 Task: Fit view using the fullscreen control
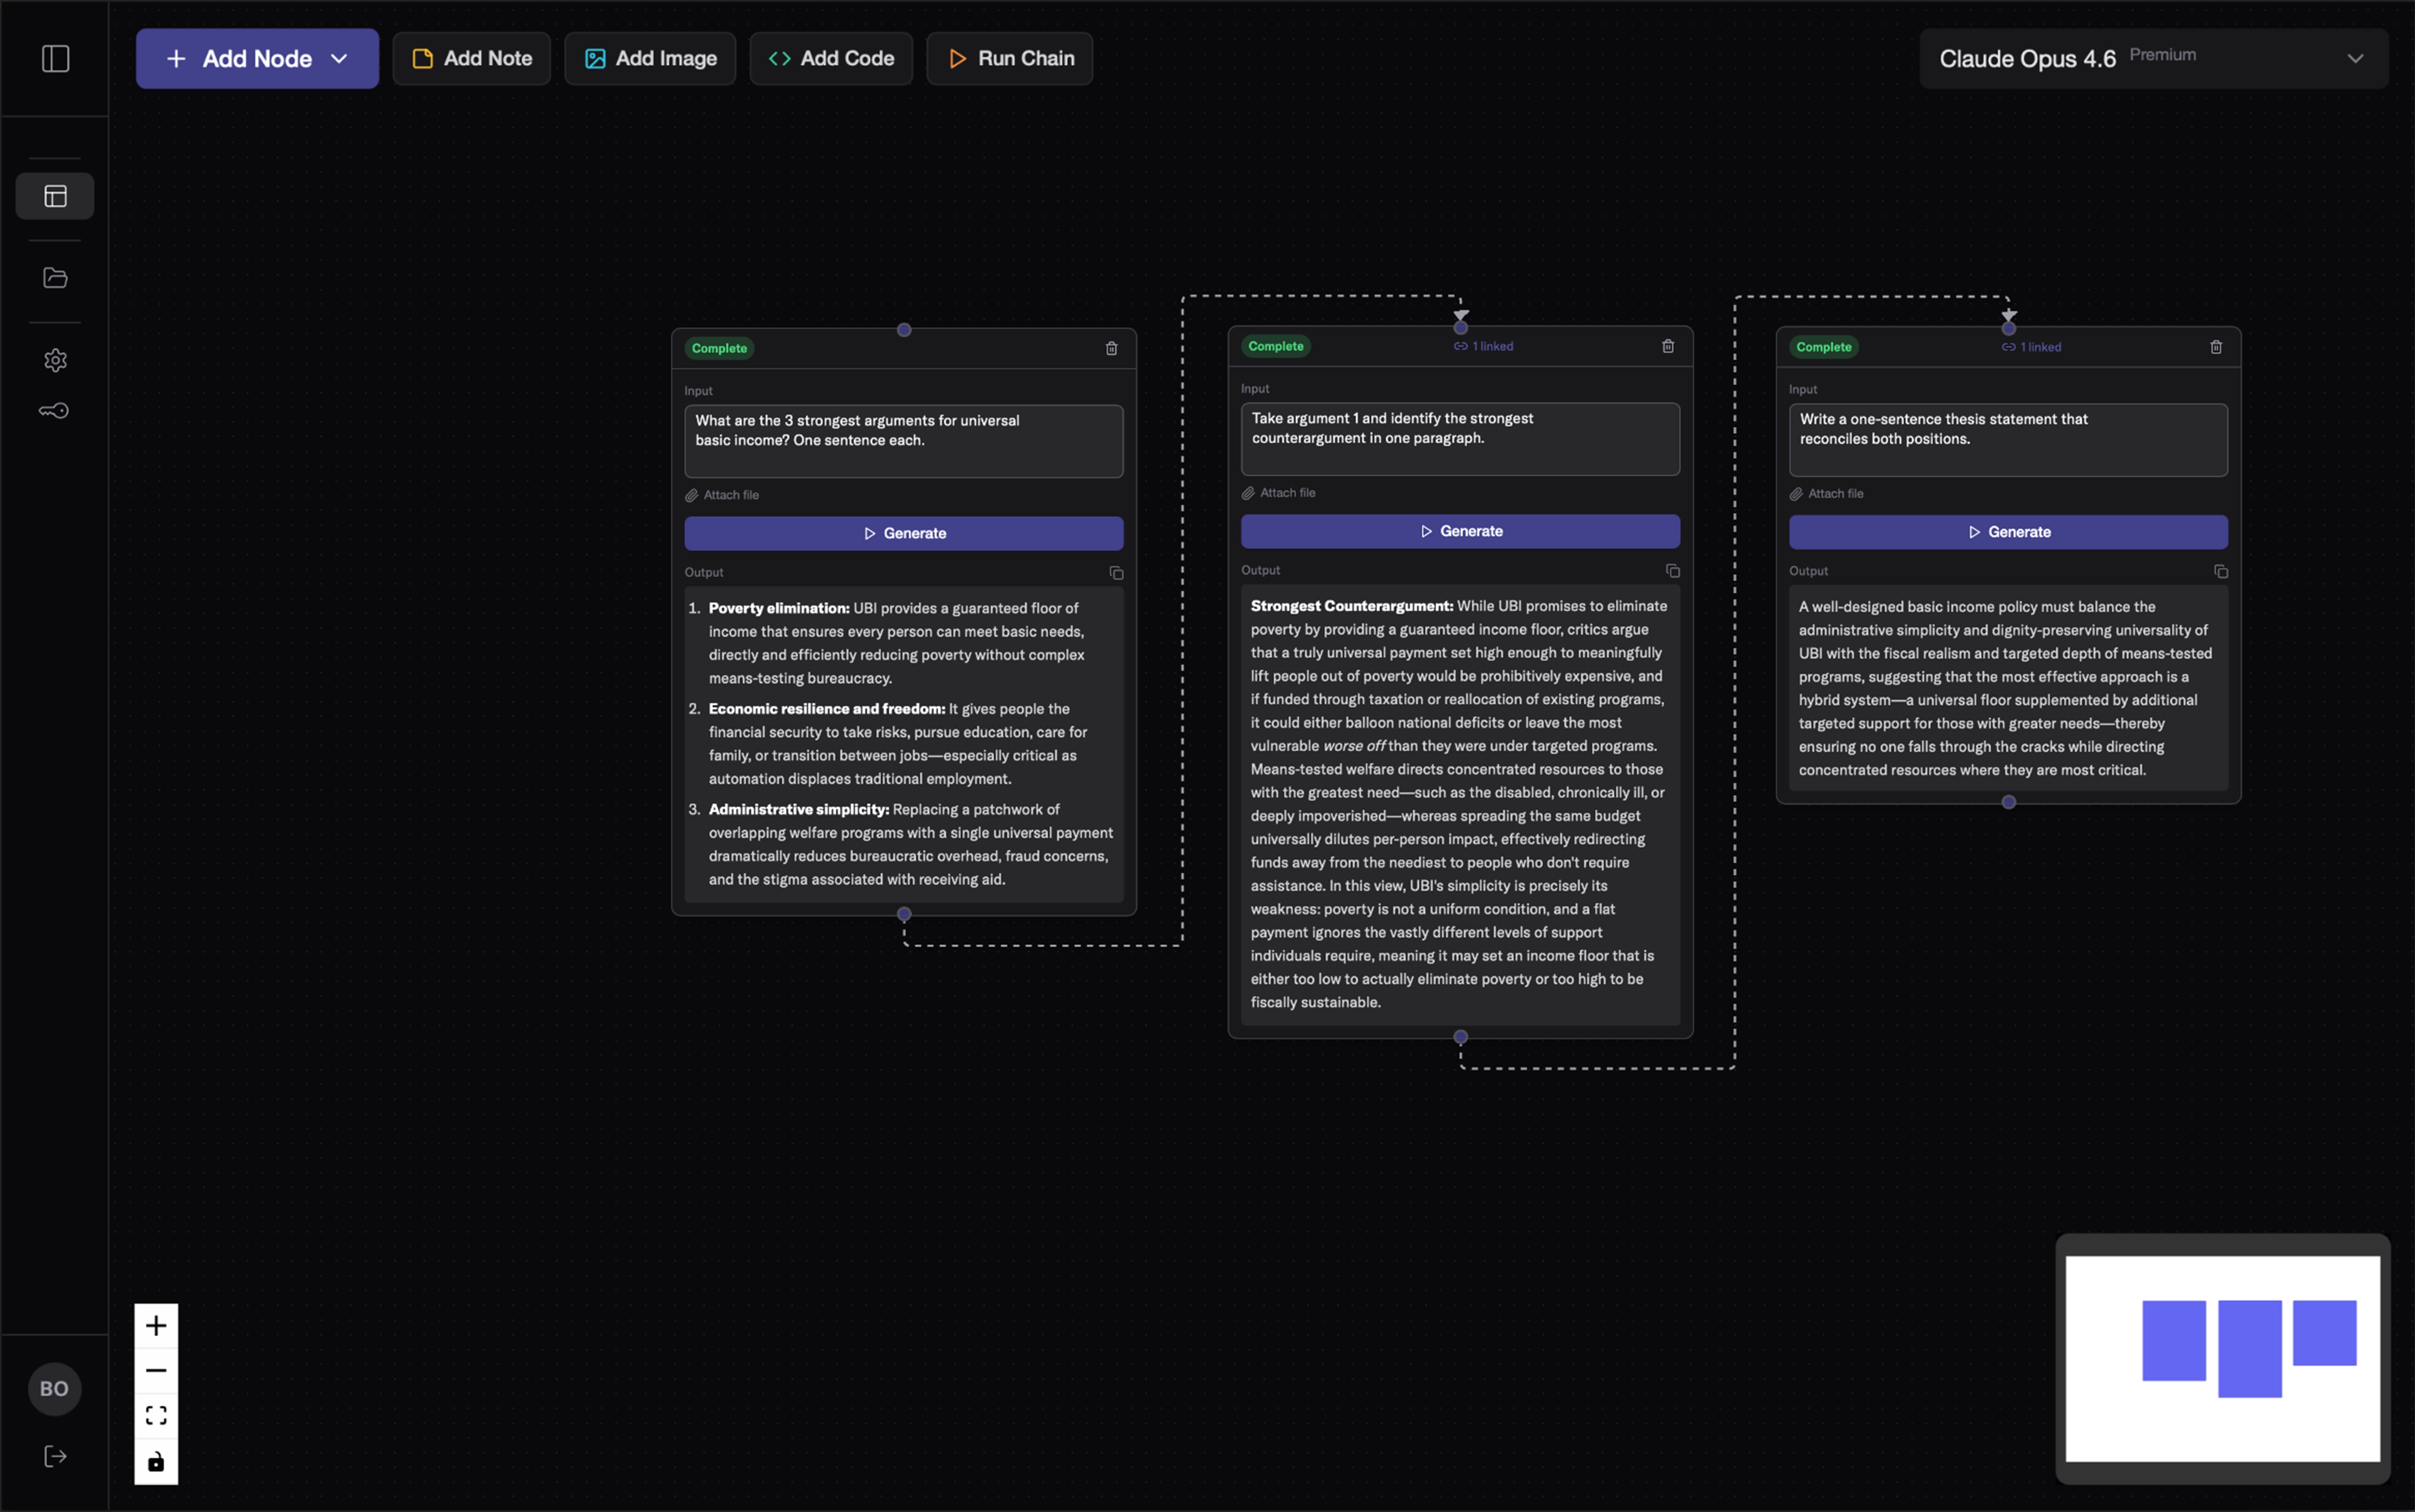tap(156, 1416)
